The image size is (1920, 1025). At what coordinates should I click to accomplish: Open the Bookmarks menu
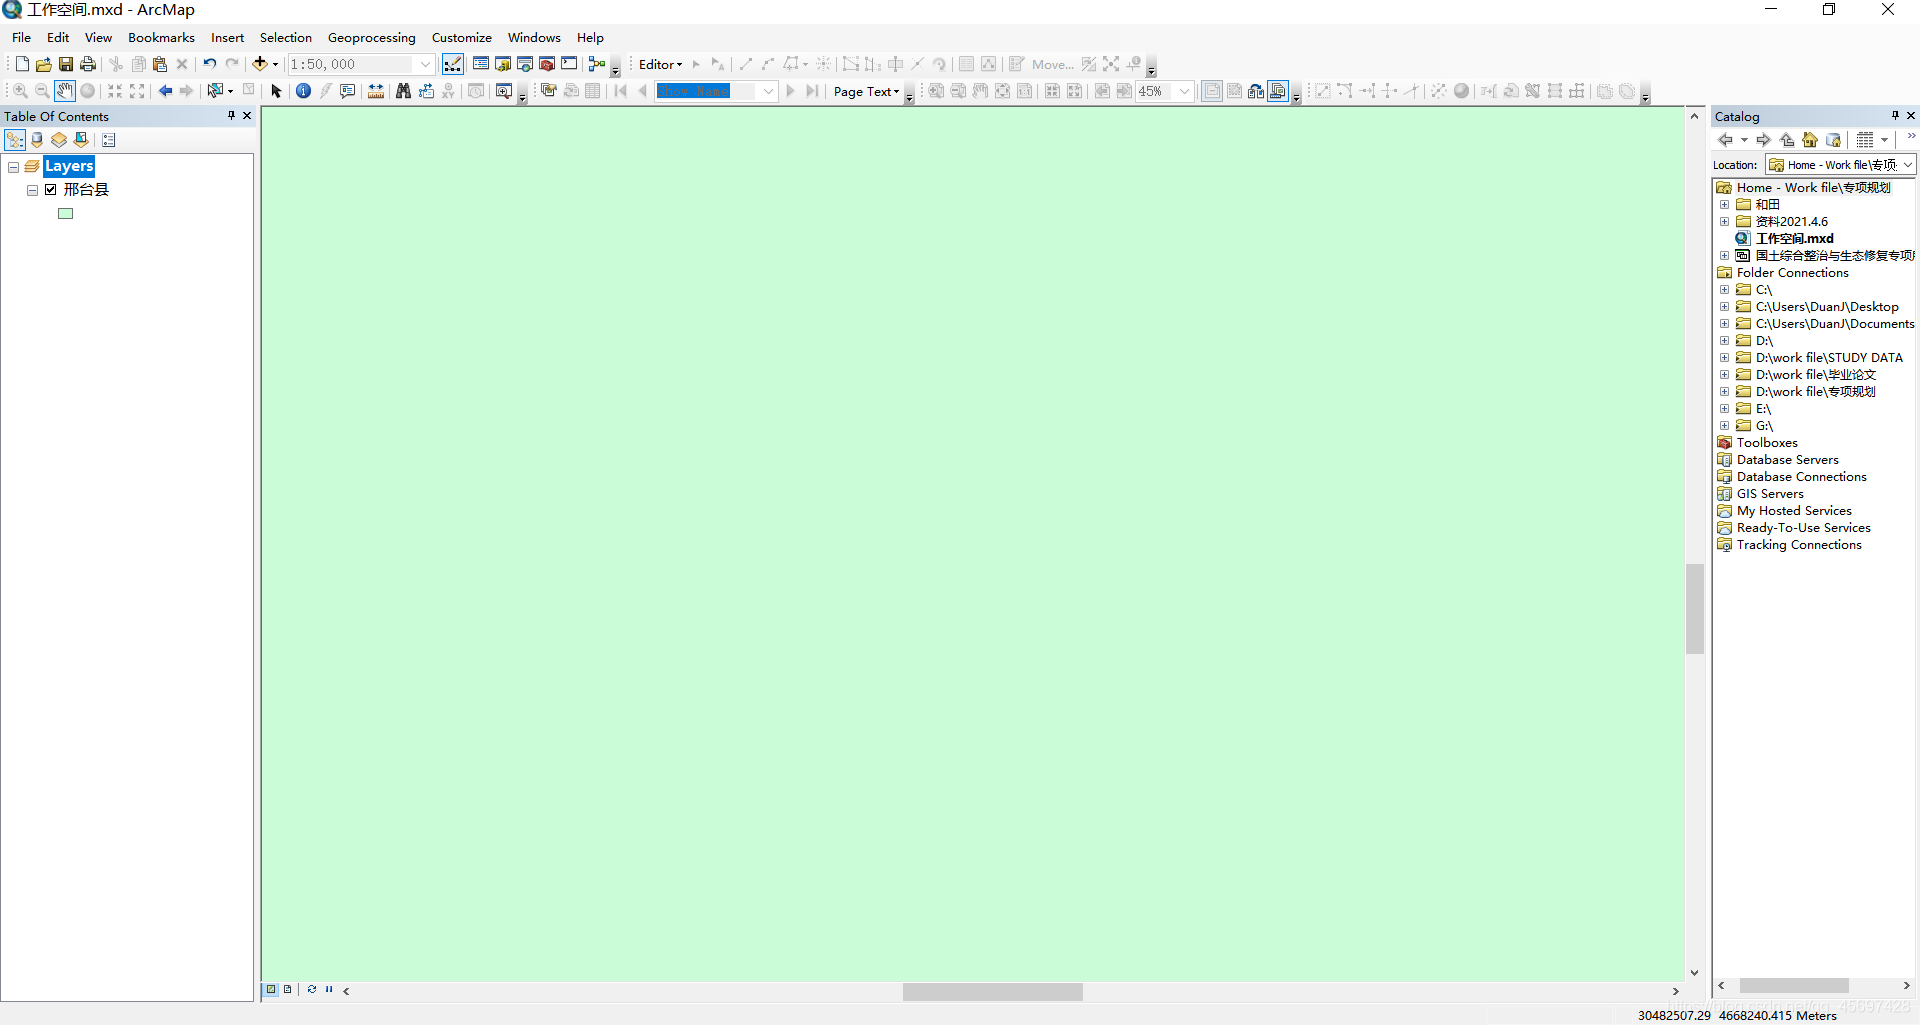[x=161, y=38]
